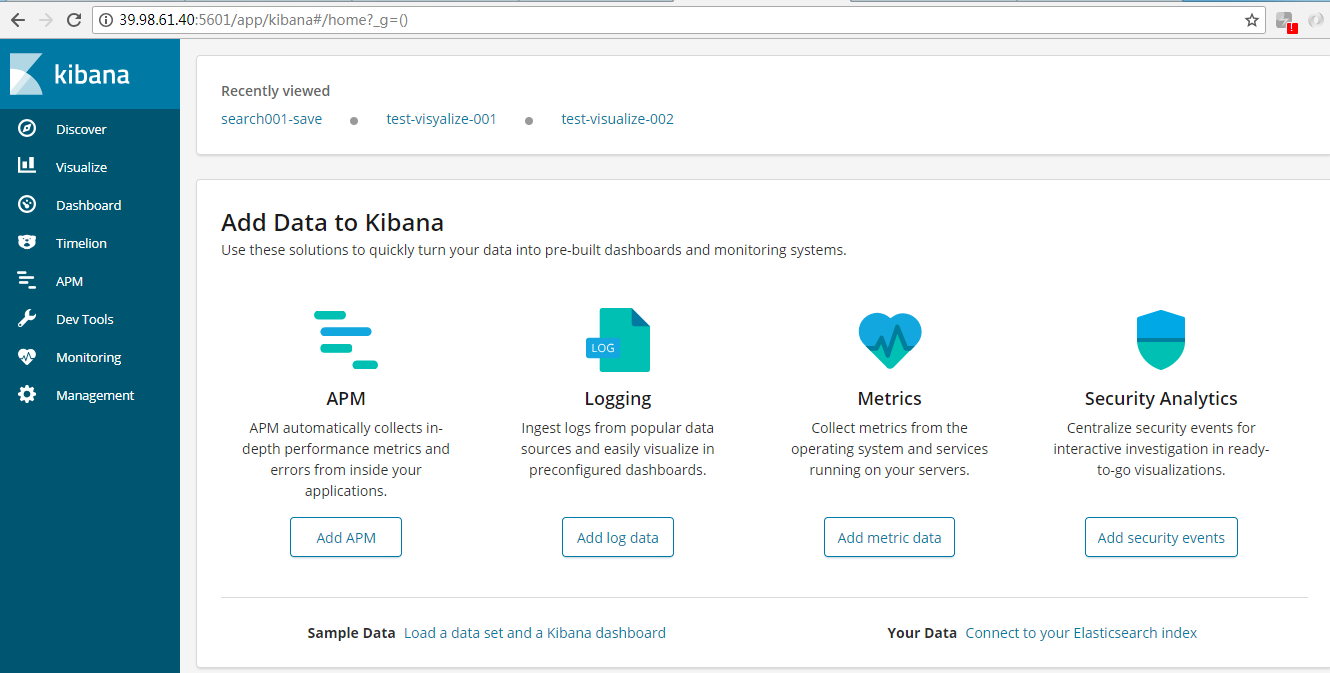
Task: Open recently viewed search001-save
Action: [271, 119]
